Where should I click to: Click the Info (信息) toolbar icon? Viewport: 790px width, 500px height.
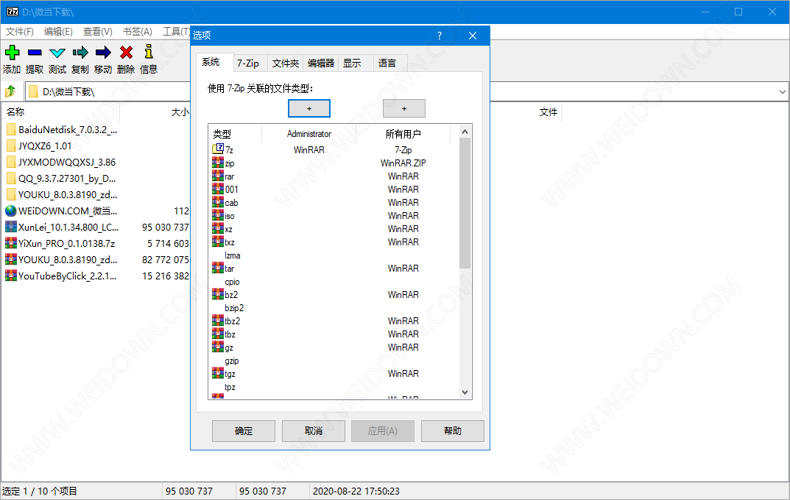[149, 52]
